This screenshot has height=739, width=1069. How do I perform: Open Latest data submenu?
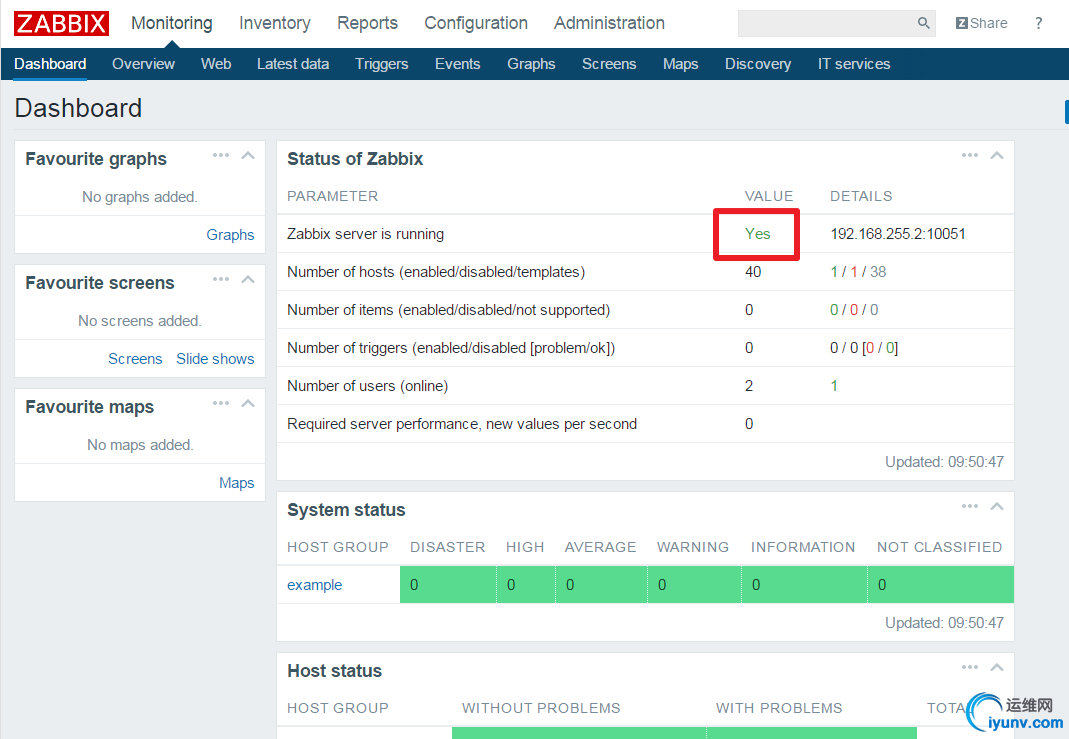tap(293, 64)
